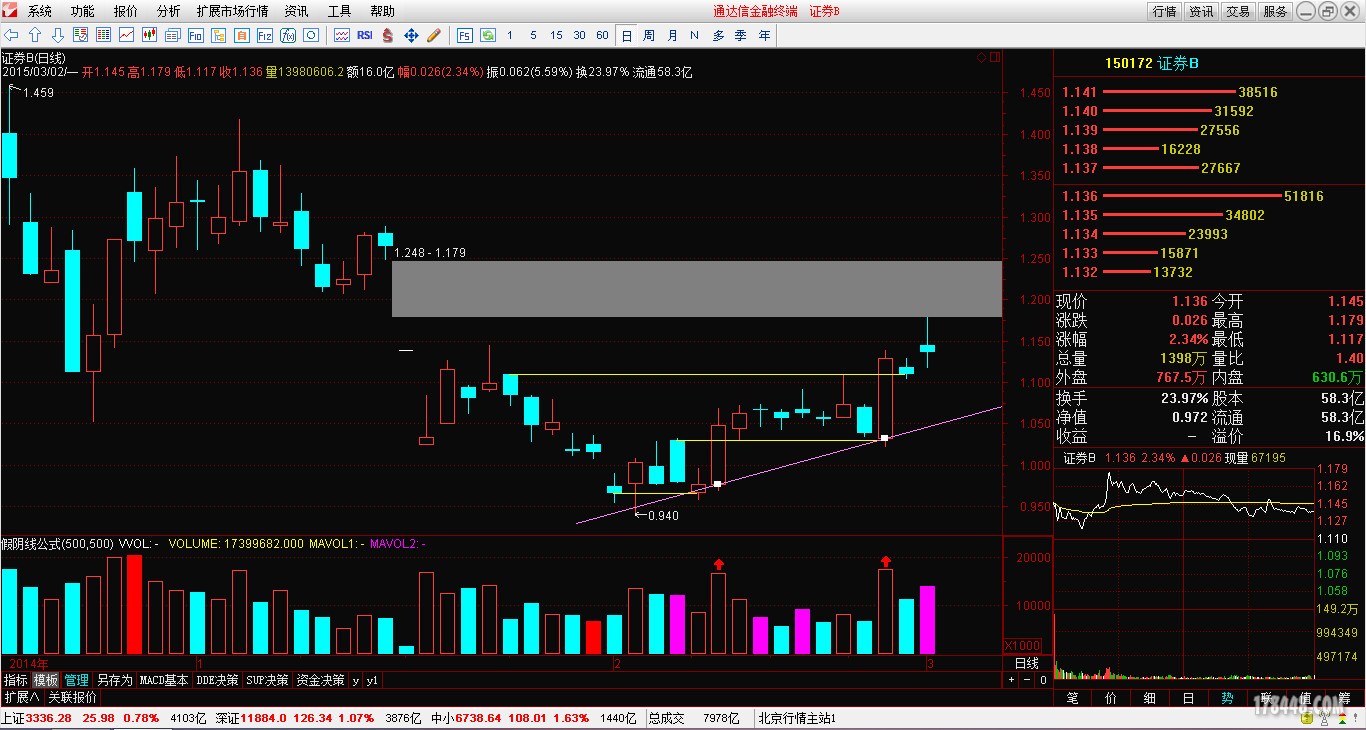Click the minus zoom button under 日线
The image size is (1366, 730).
pos(1027,680)
